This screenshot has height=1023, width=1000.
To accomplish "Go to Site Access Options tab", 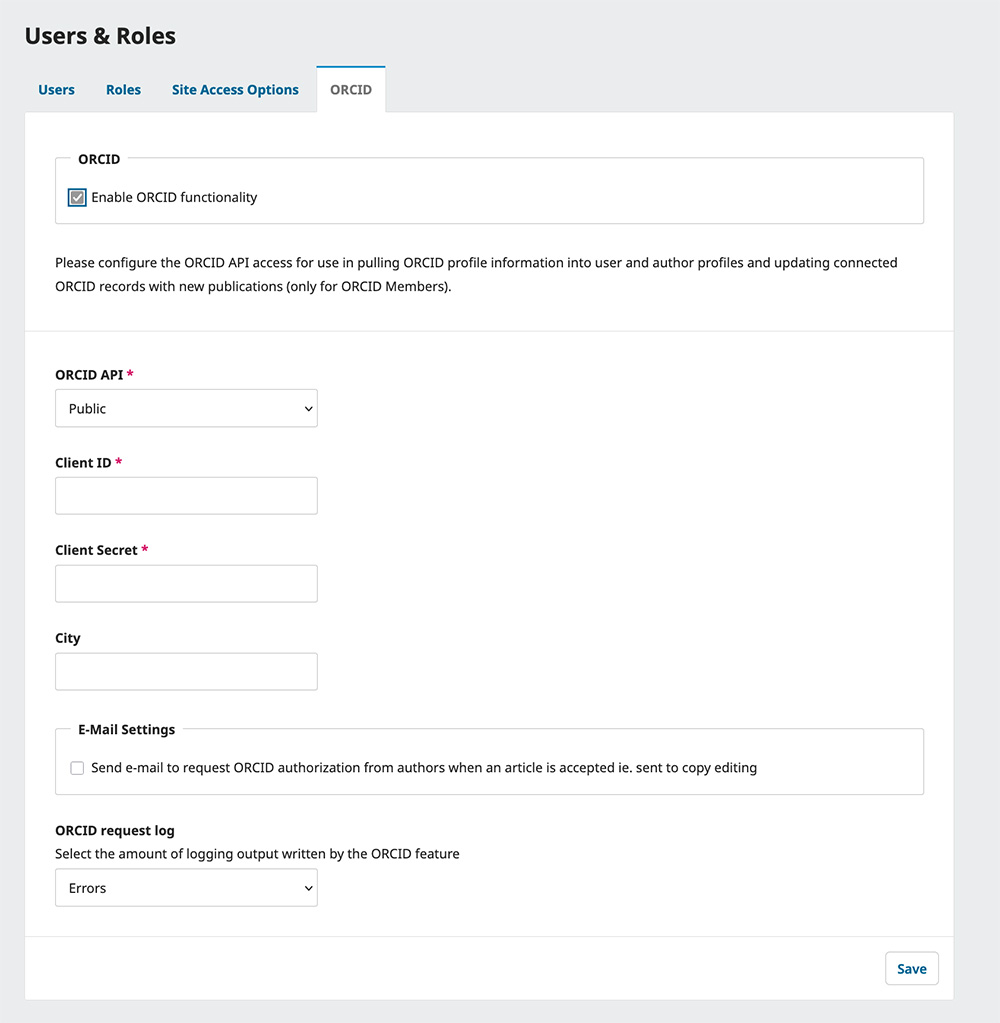I will point(235,89).
